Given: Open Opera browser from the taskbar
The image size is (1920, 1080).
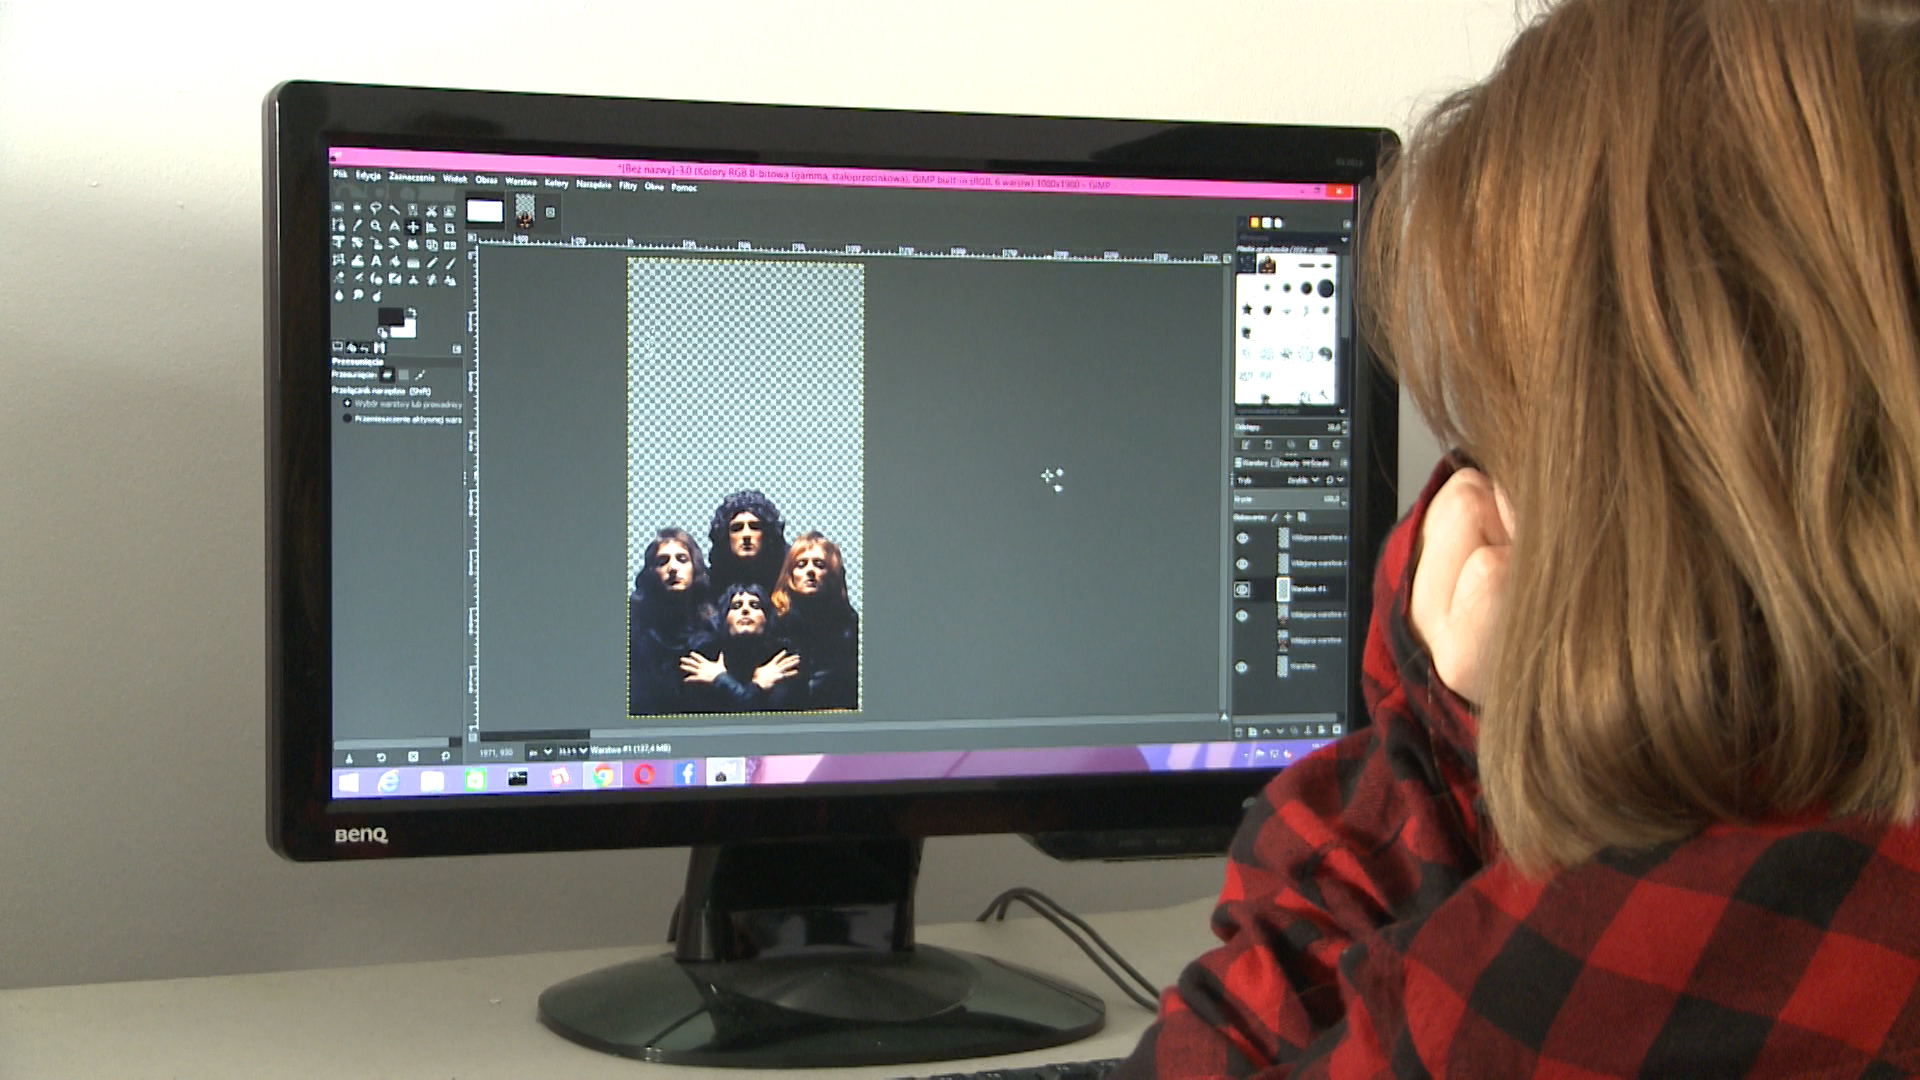Looking at the screenshot, I should (645, 775).
